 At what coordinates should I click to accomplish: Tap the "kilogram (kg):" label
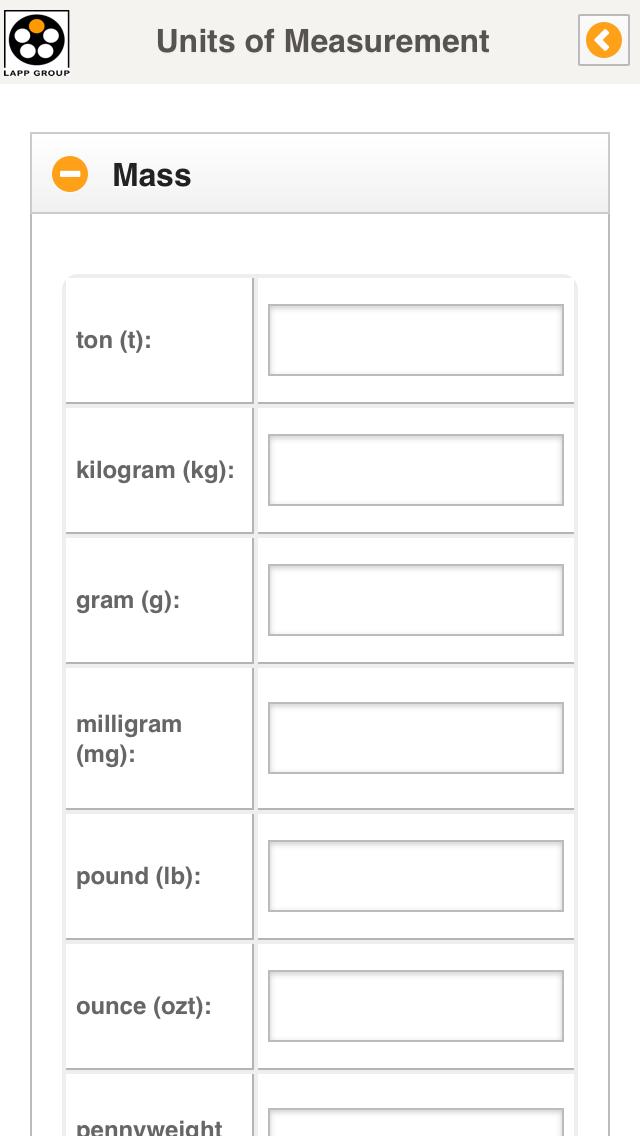coord(155,470)
